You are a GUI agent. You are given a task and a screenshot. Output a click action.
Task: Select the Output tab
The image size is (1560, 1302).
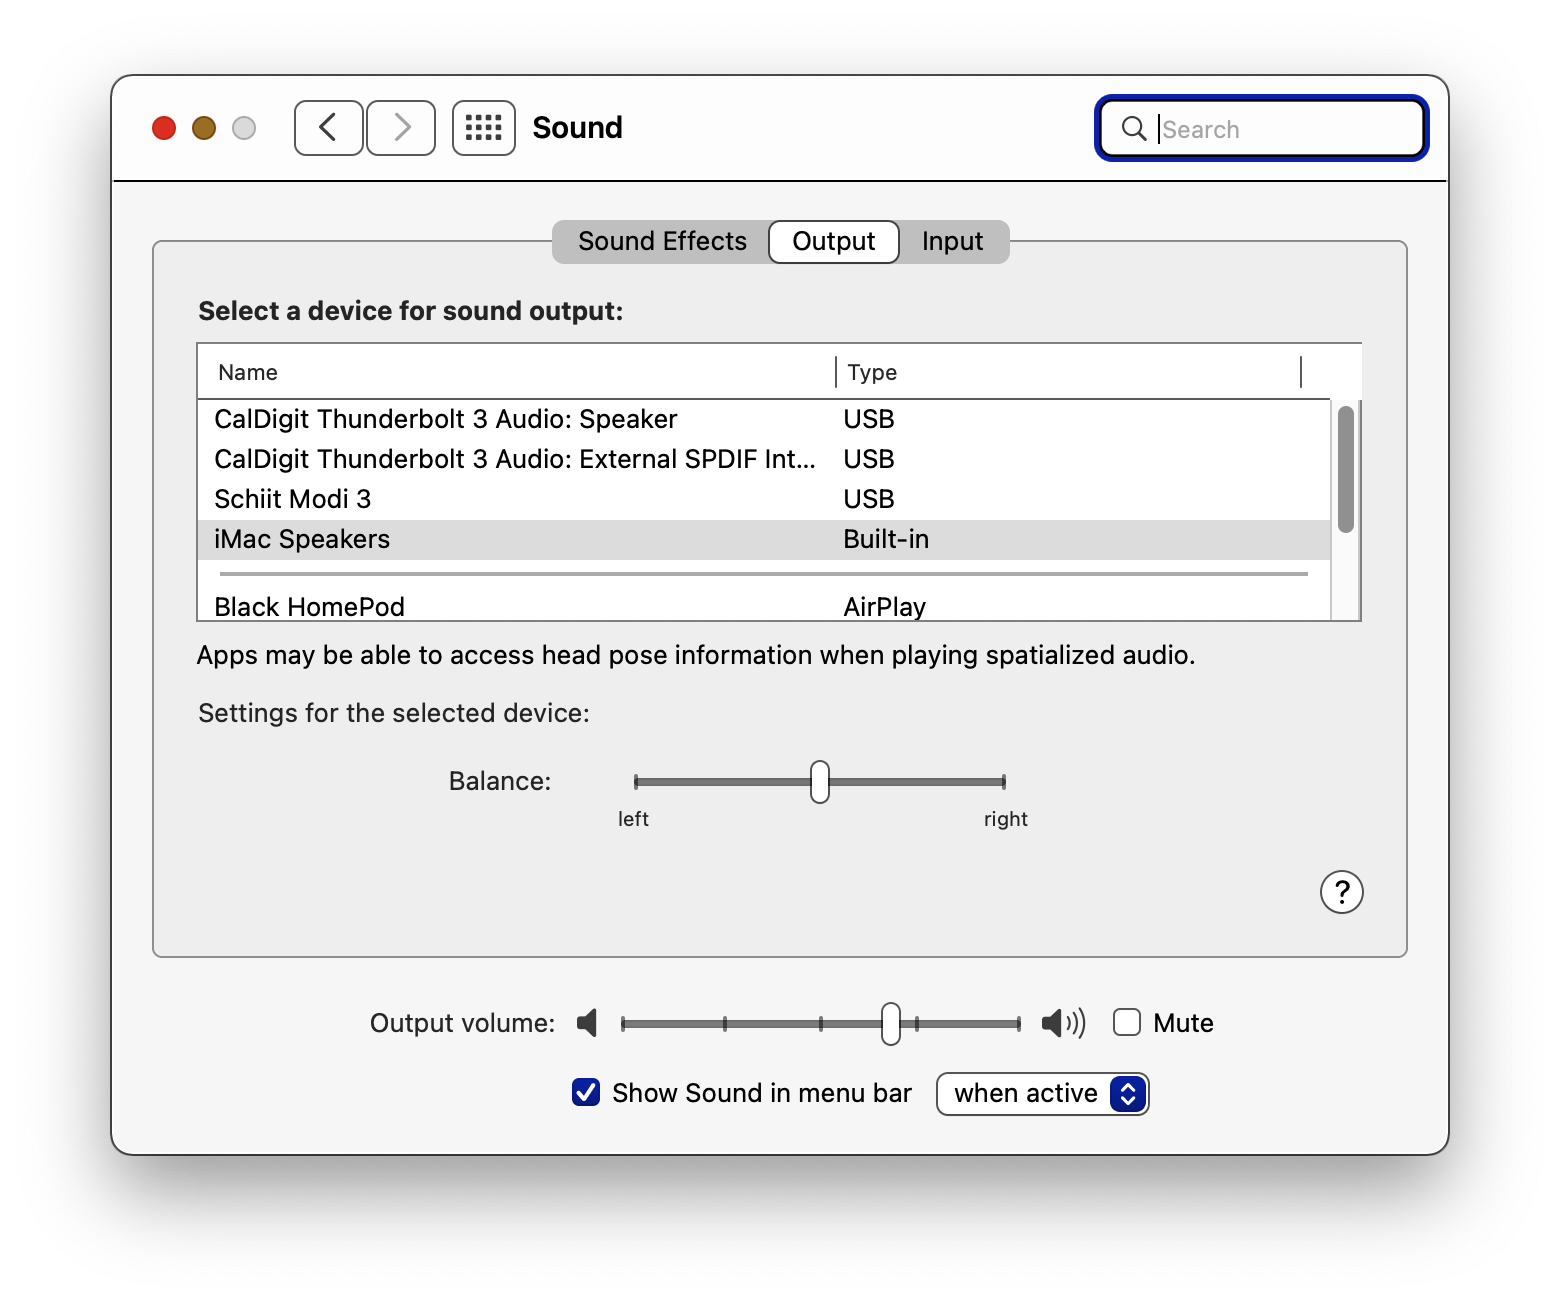pyautogui.click(x=833, y=242)
